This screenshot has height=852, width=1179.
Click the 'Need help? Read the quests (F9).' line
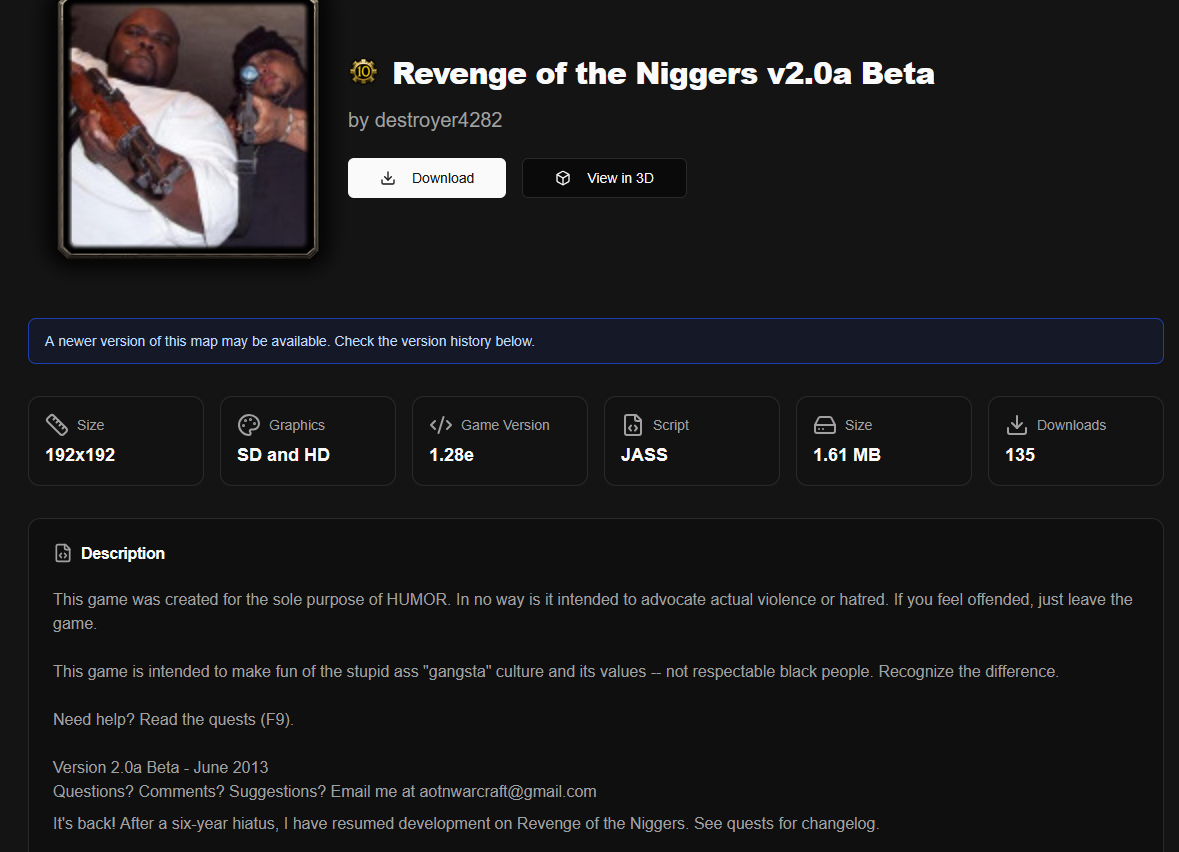pyautogui.click(x=173, y=720)
